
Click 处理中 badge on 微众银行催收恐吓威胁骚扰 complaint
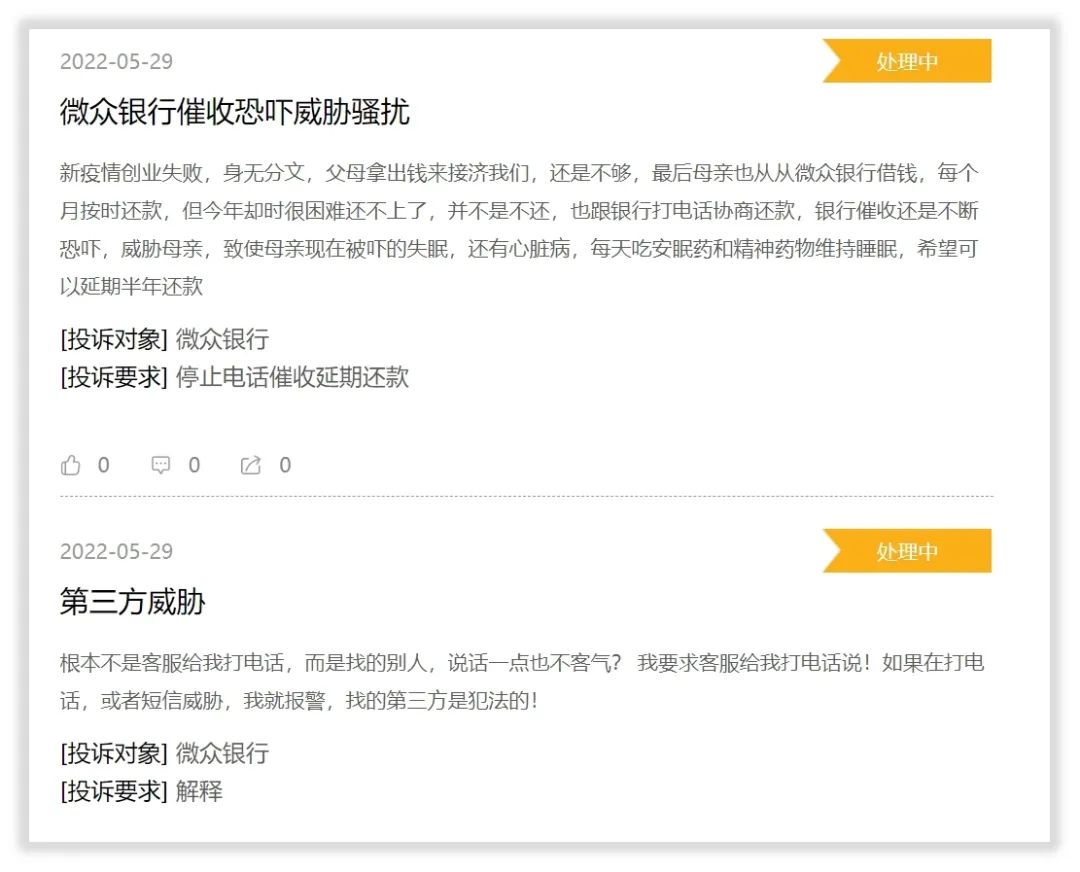pyautogui.click(x=907, y=61)
